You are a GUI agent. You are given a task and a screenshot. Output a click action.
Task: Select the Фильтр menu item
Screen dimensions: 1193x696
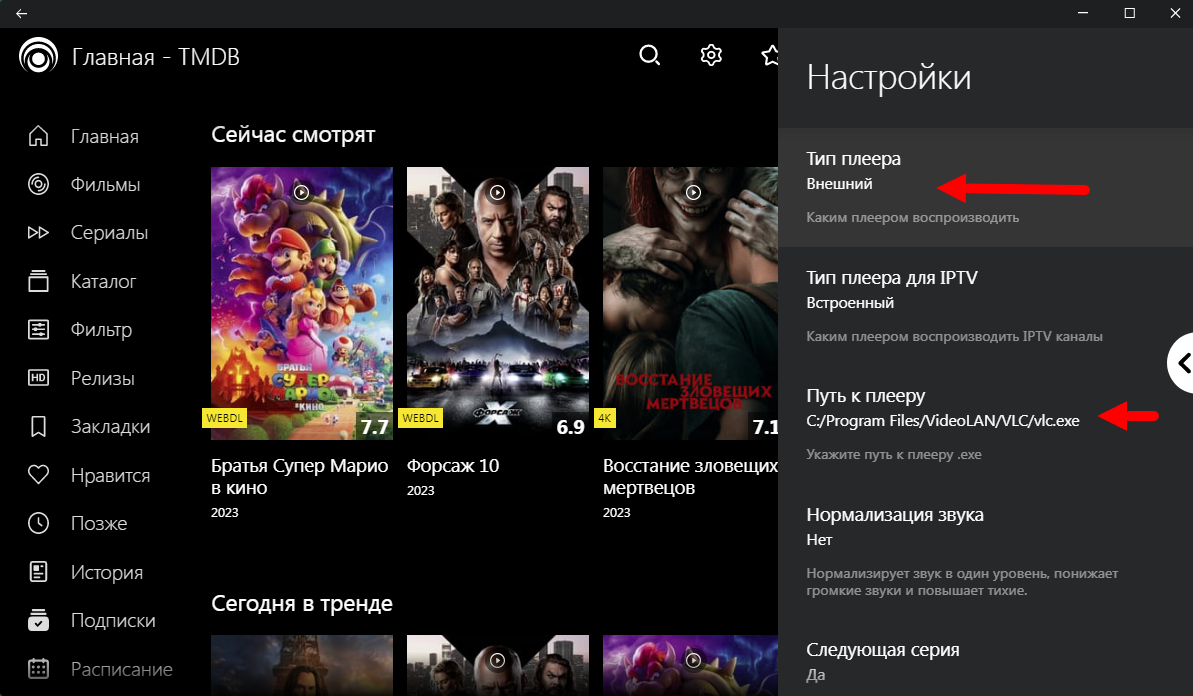click(x=101, y=330)
